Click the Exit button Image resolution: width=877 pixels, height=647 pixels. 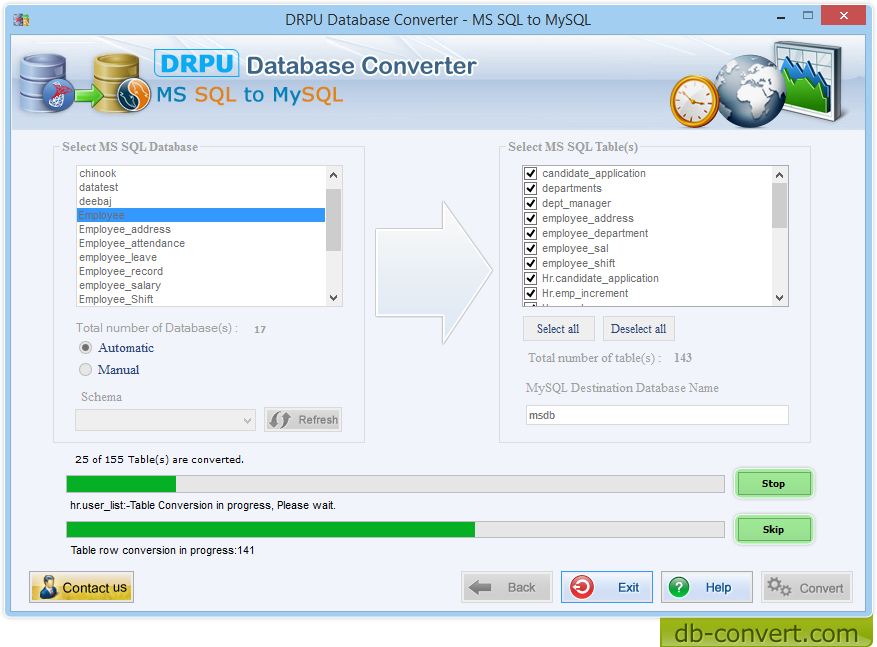point(607,587)
